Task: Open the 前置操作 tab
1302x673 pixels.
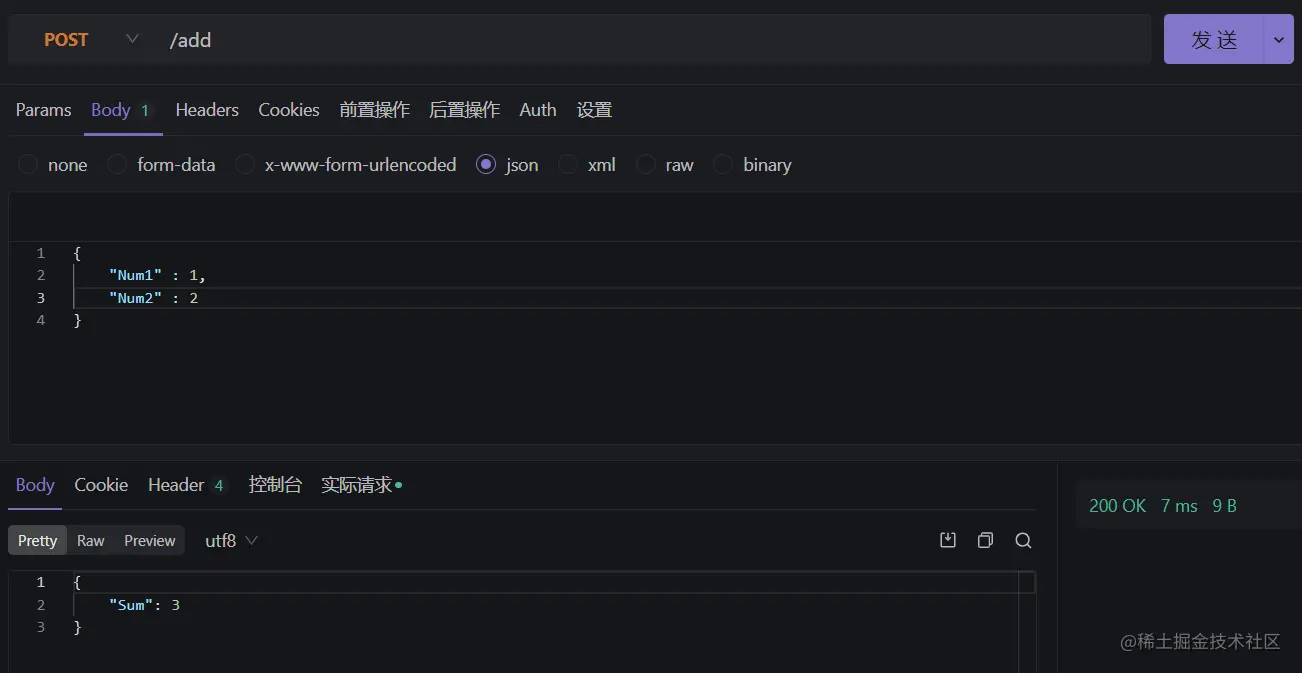Action: click(374, 110)
